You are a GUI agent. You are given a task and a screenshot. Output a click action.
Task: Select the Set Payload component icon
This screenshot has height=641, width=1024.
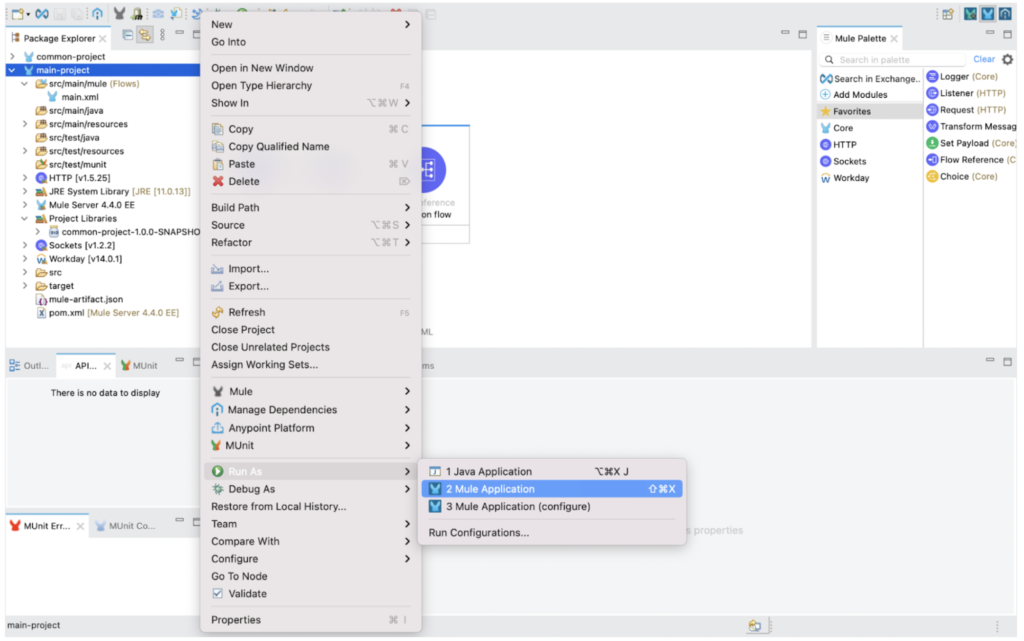click(932, 143)
